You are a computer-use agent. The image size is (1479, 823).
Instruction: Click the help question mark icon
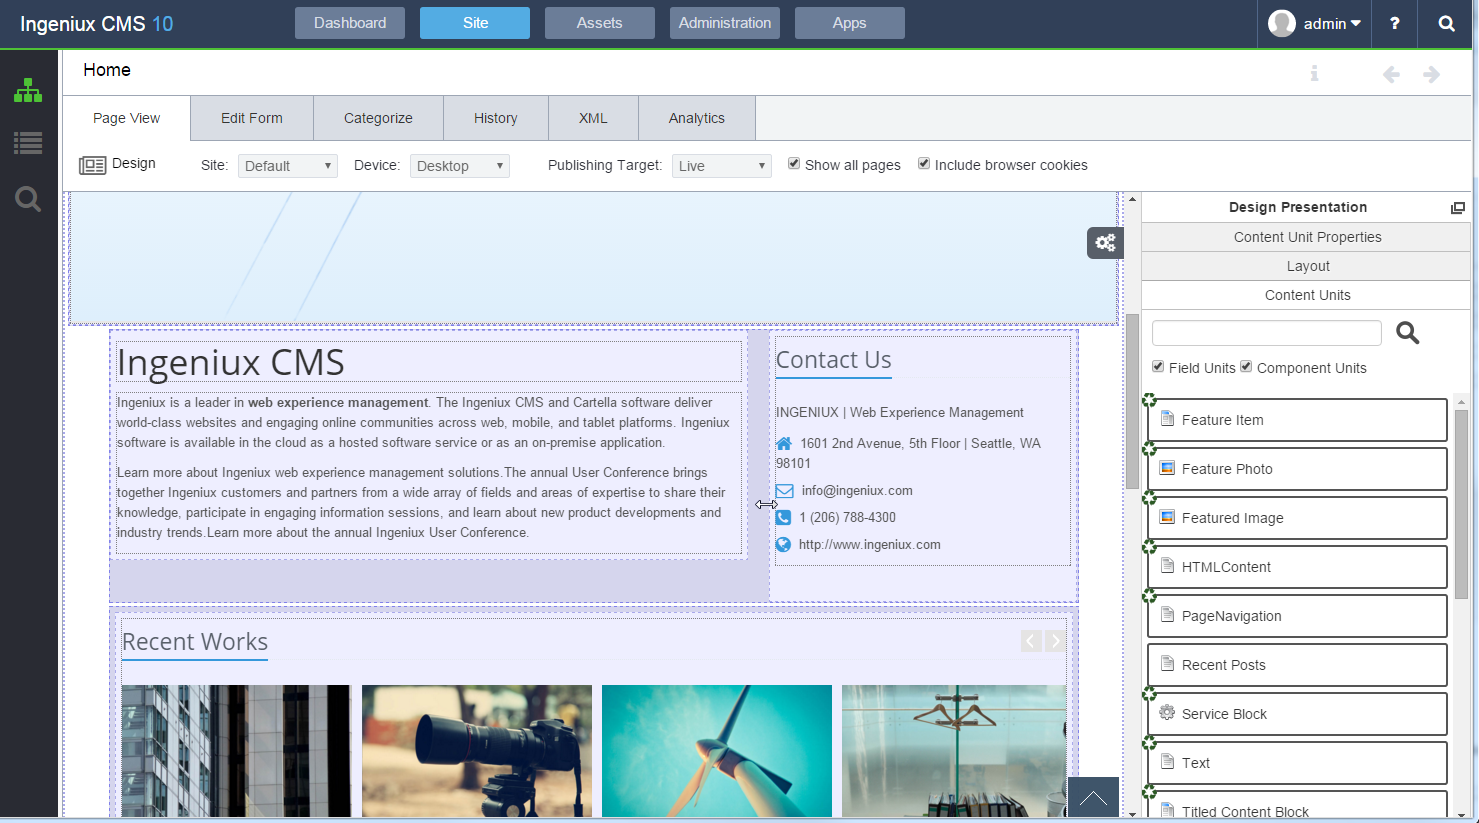tap(1394, 24)
